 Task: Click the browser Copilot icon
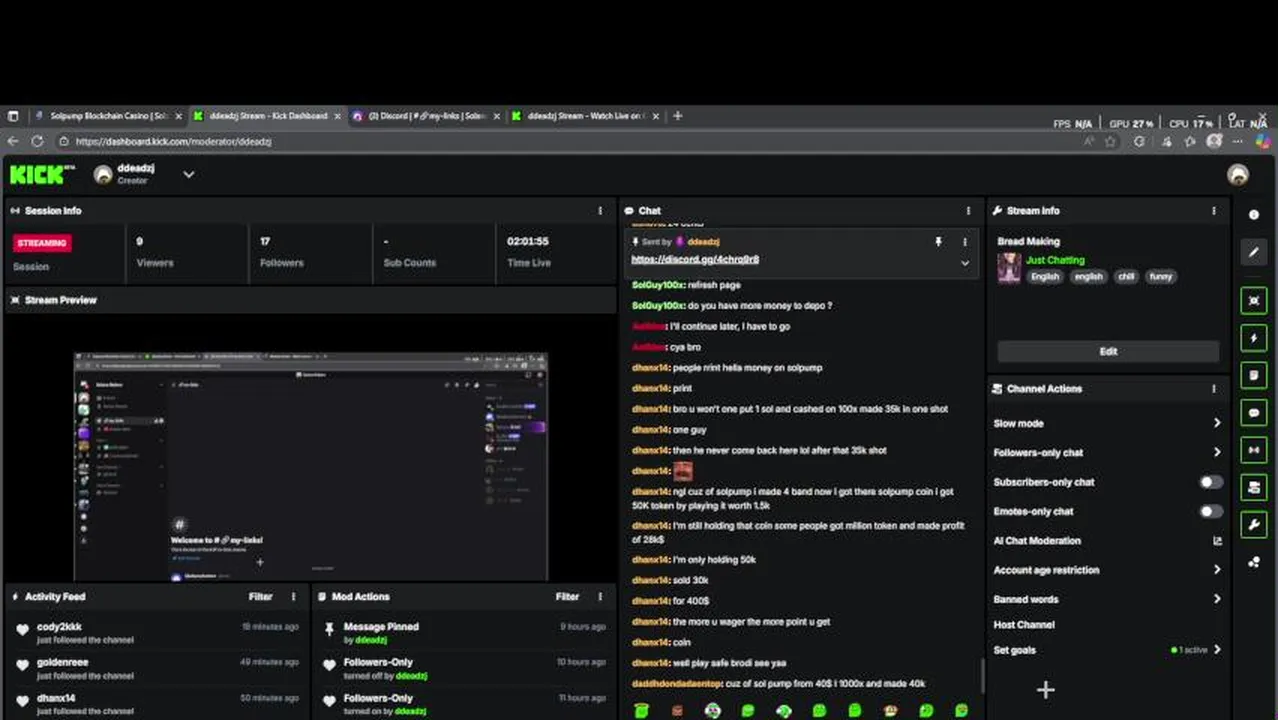[1263, 142]
